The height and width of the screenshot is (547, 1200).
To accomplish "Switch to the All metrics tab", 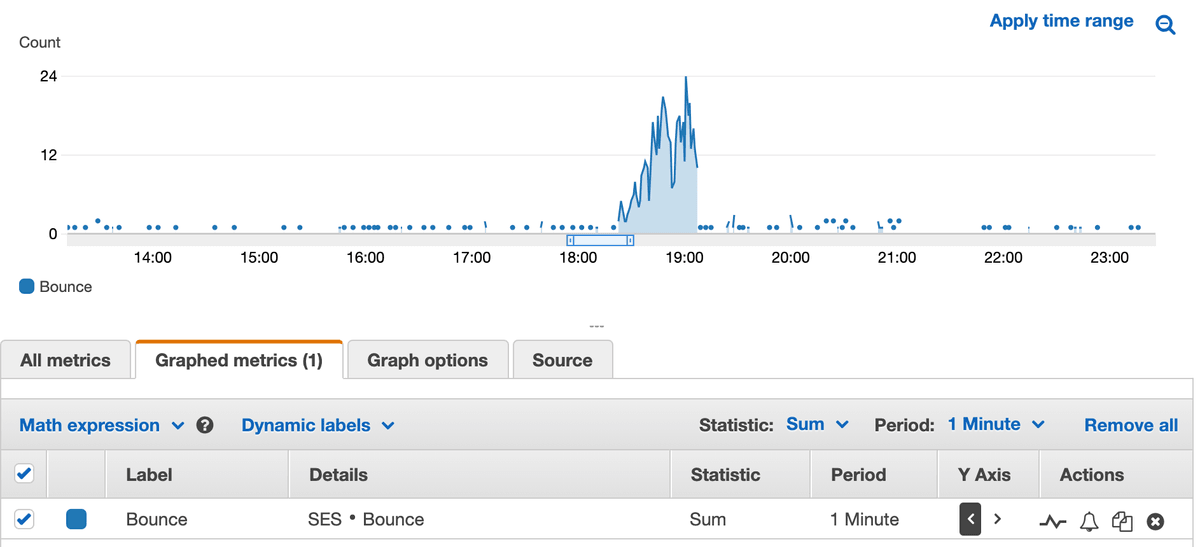I will click(x=65, y=360).
